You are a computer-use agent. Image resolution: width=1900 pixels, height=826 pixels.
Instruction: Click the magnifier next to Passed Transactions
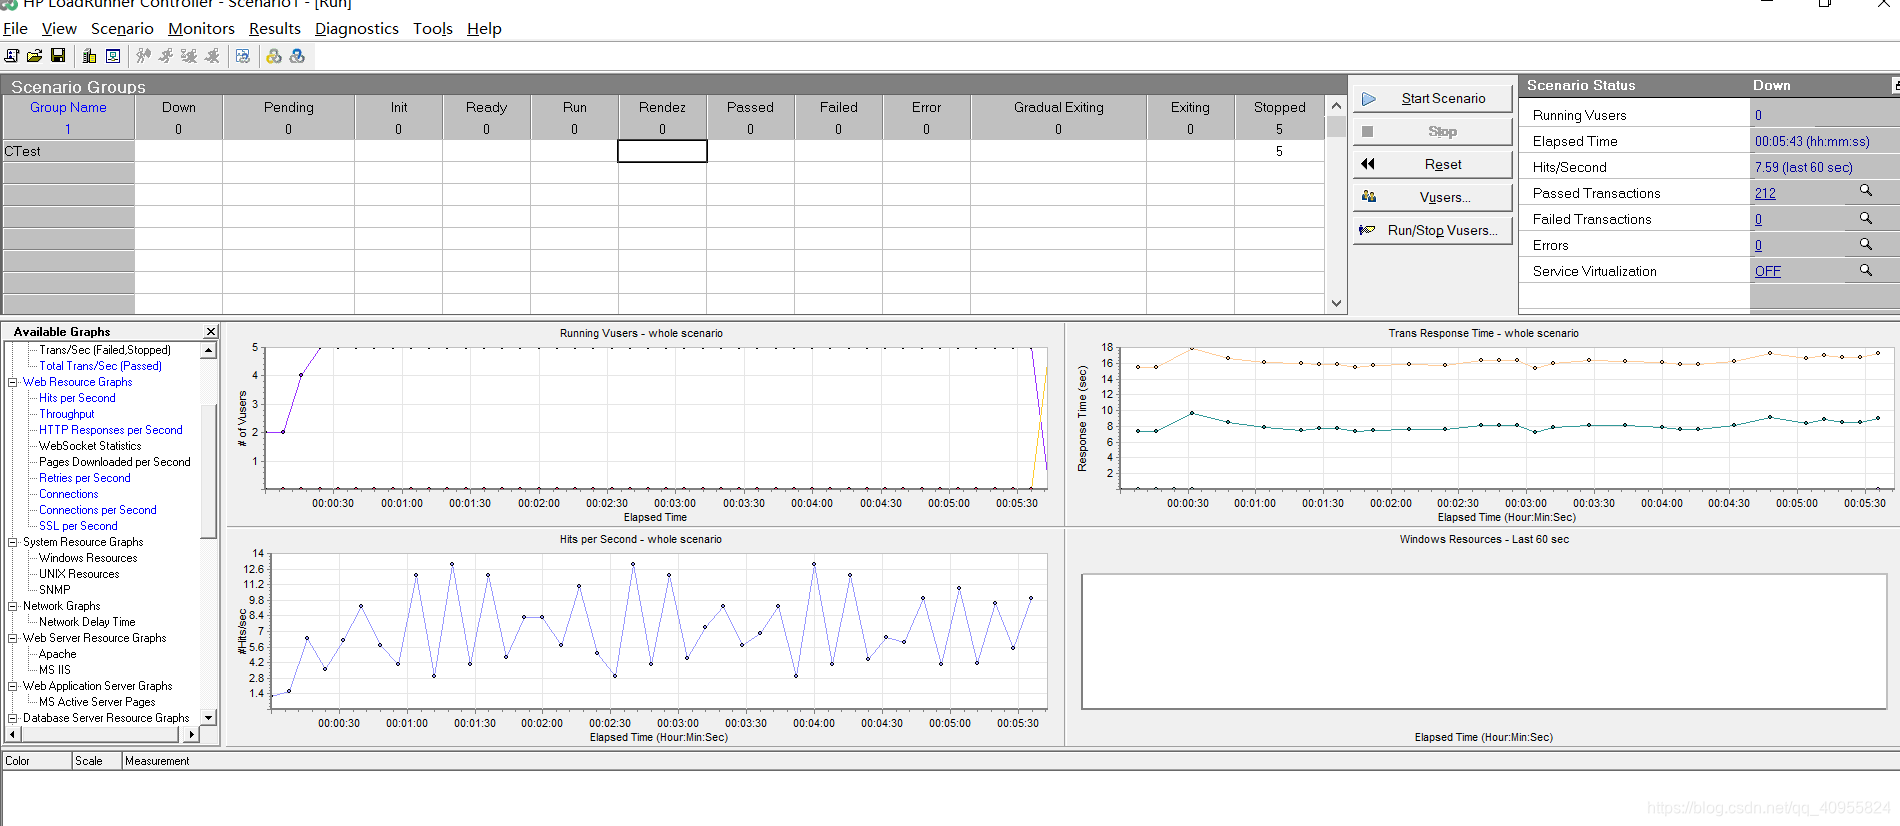[x=1865, y=191]
